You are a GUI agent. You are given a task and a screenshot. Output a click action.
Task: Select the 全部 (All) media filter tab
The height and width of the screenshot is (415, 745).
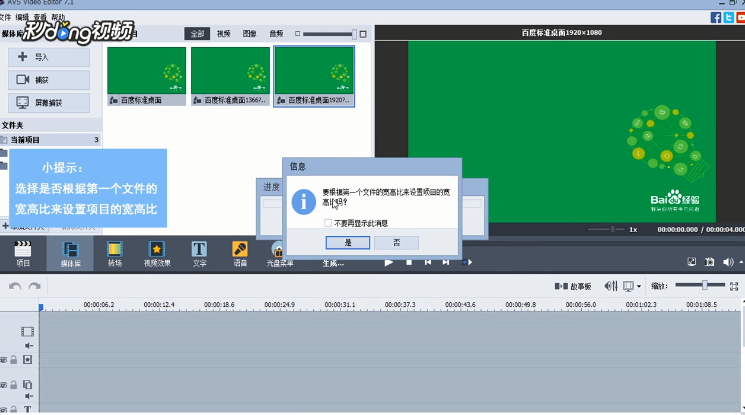(197, 34)
